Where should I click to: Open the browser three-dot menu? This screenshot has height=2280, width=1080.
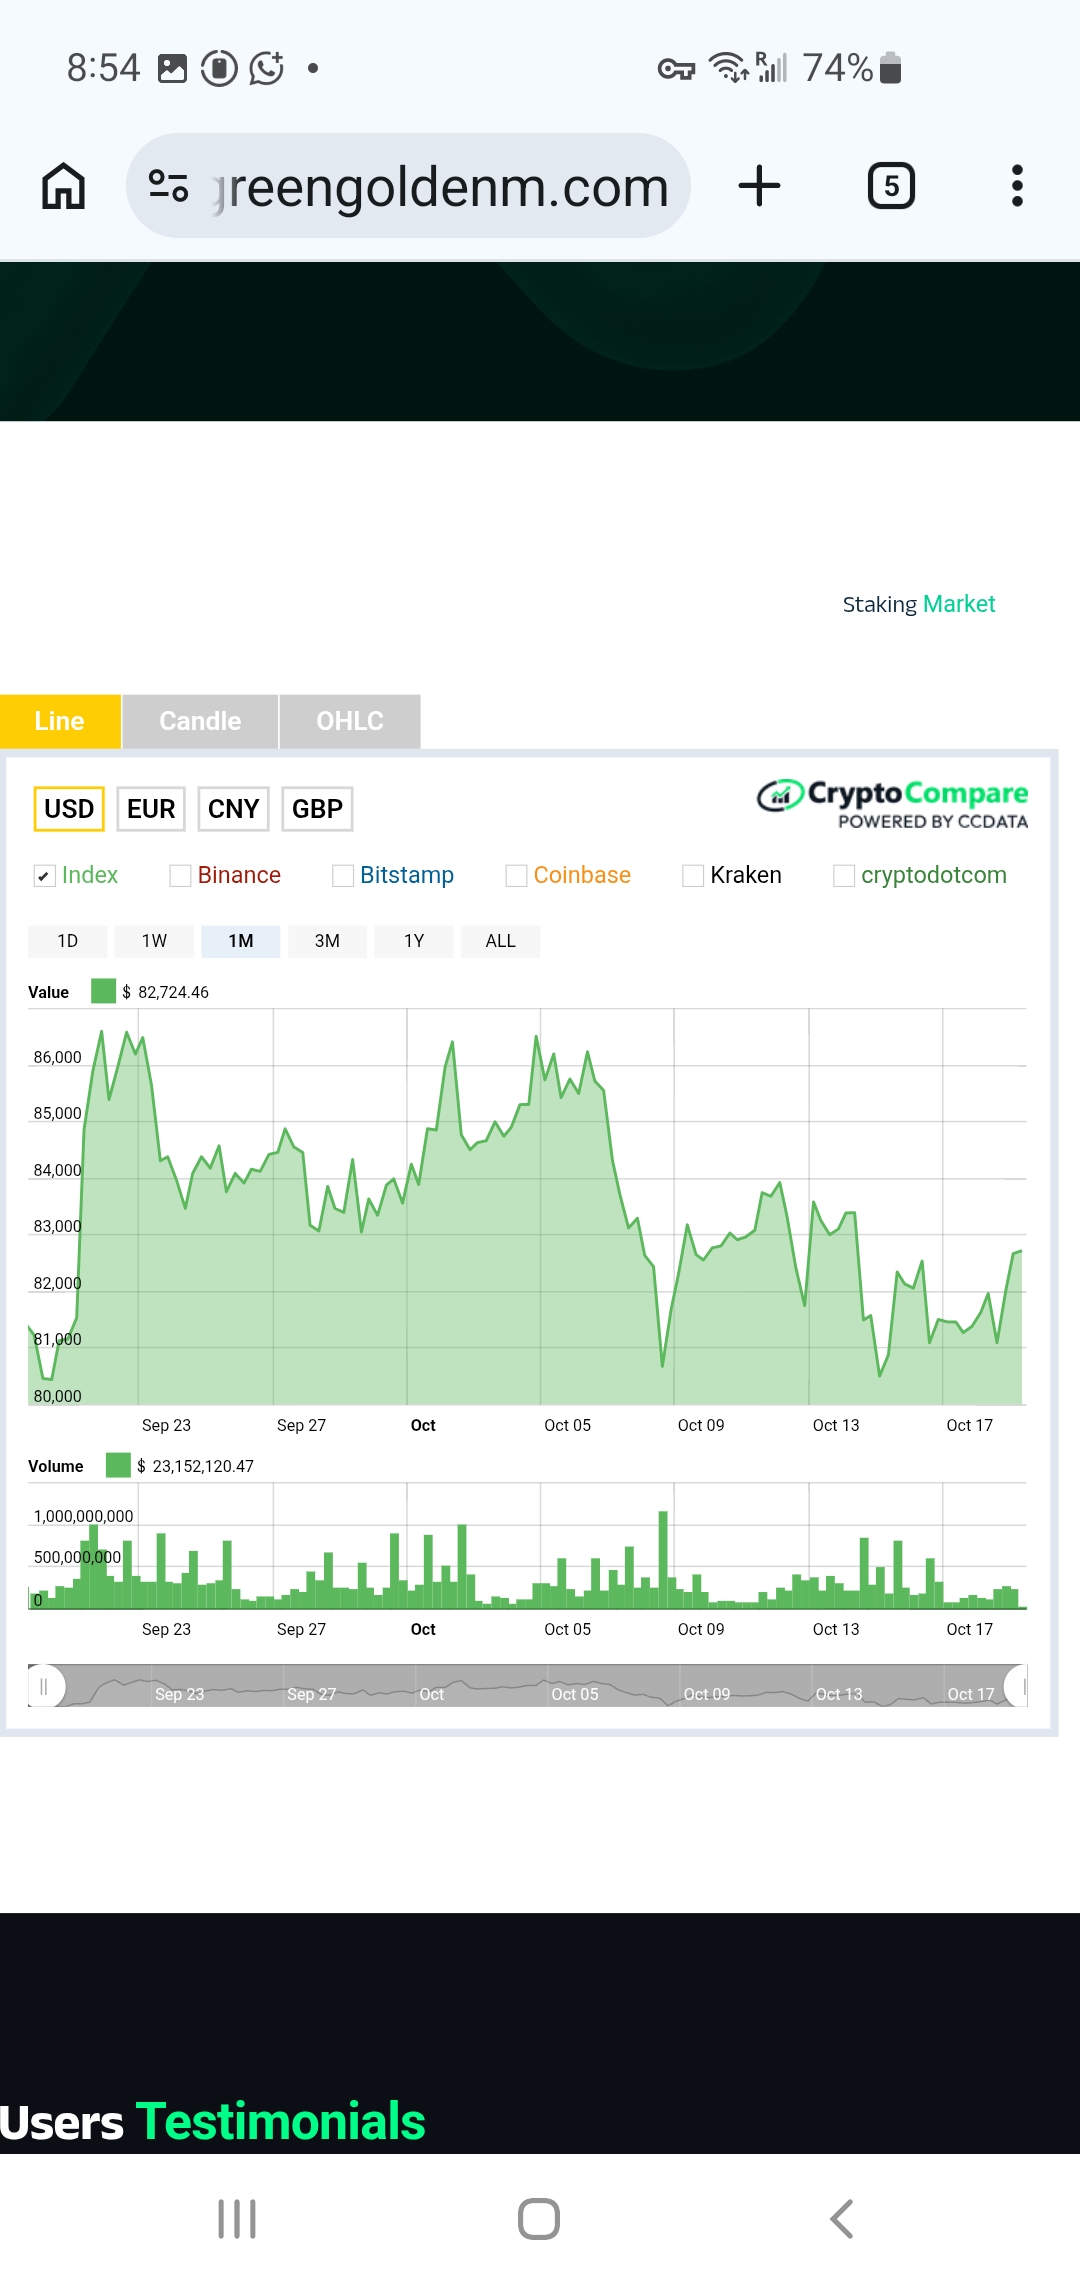click(1017, 186)
